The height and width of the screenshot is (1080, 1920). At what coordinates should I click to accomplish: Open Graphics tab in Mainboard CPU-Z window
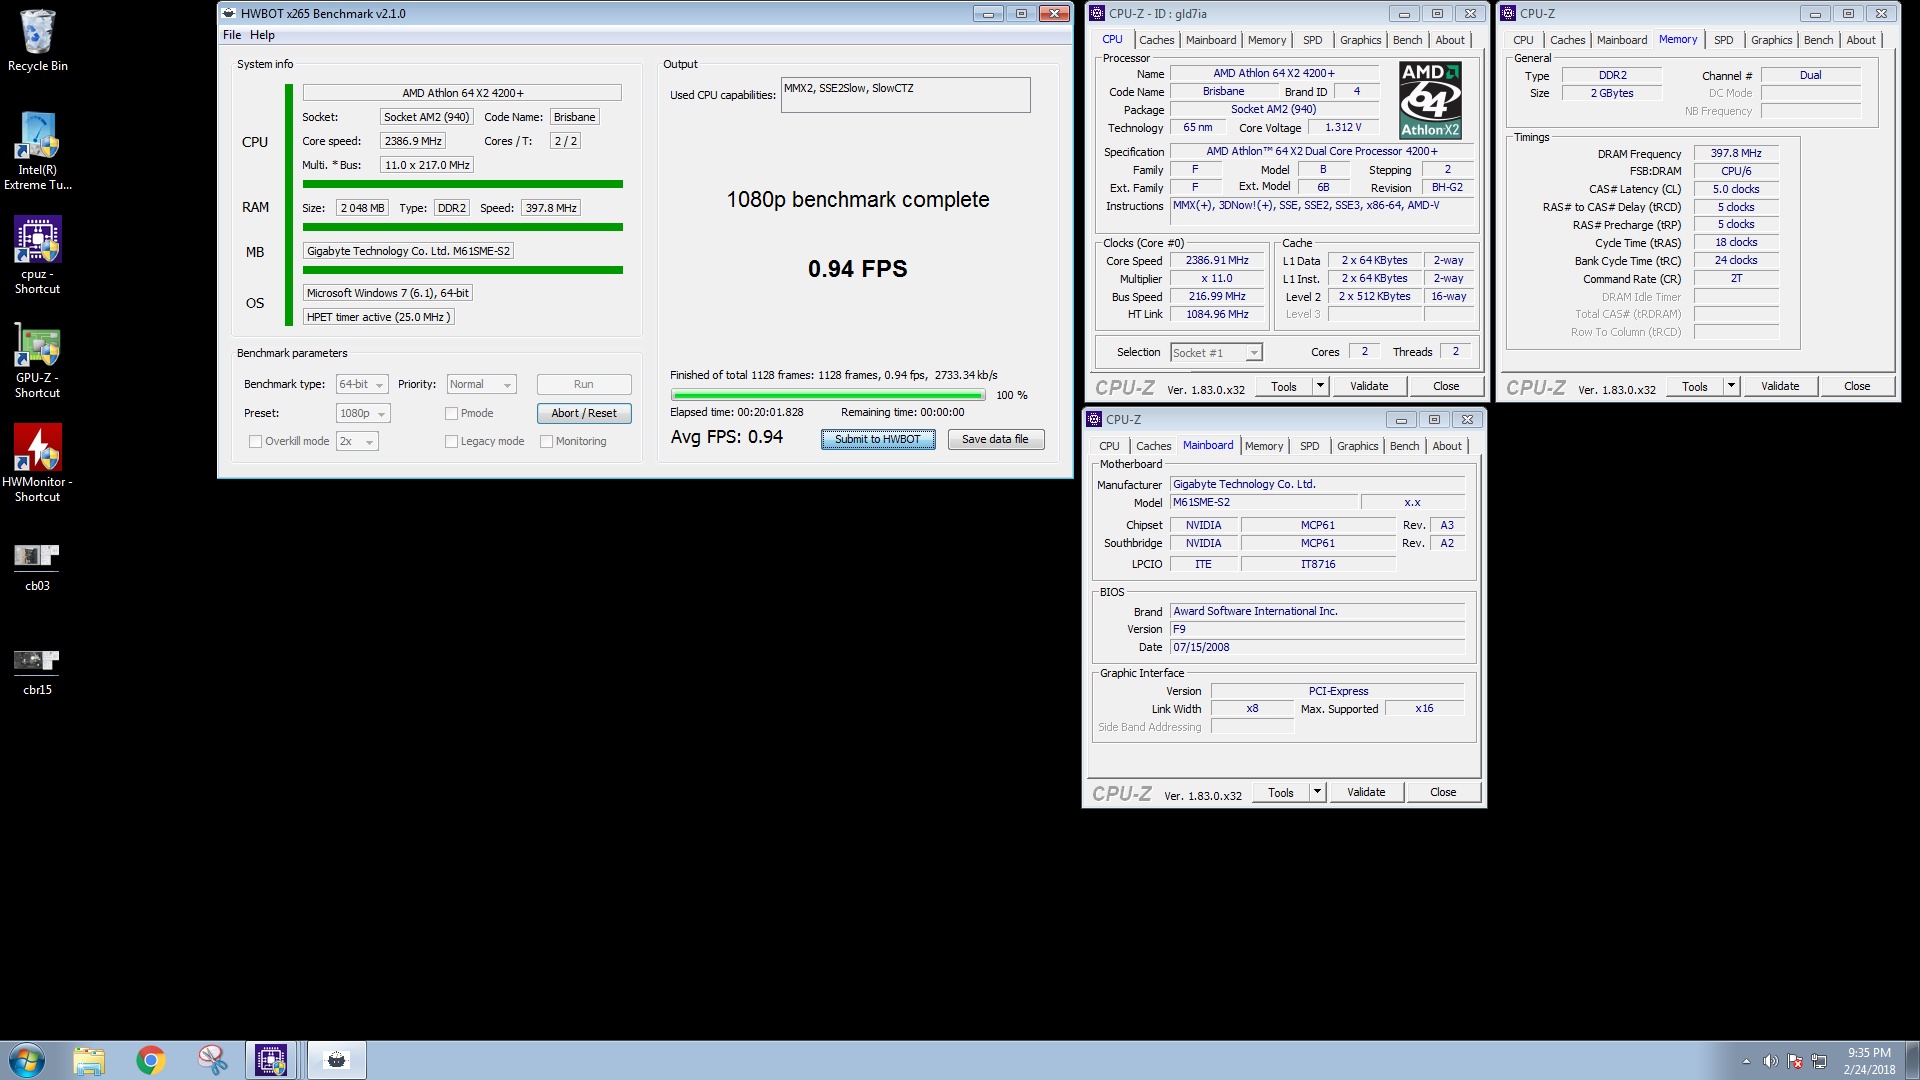tap(1358, 446)
